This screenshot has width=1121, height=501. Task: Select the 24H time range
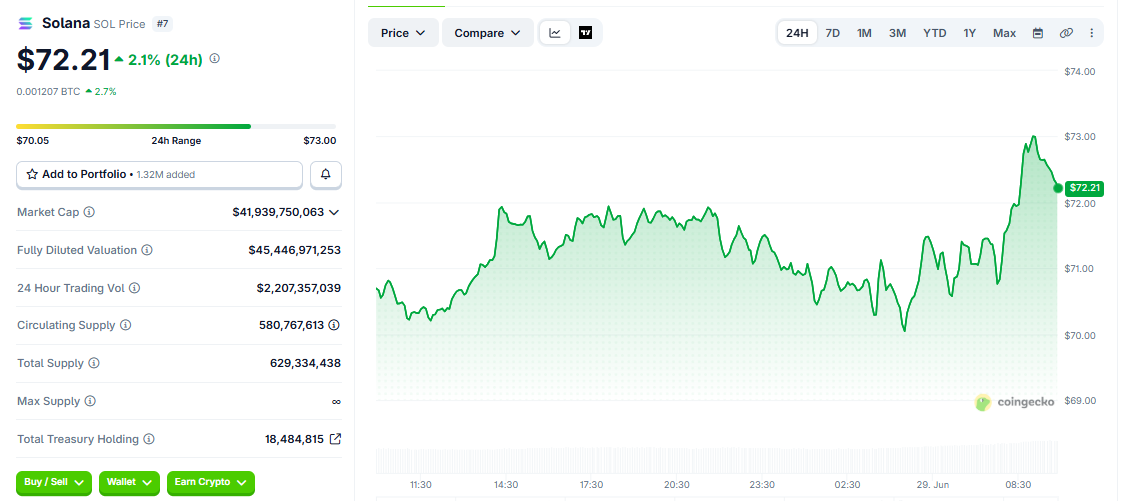click(797, 33)
